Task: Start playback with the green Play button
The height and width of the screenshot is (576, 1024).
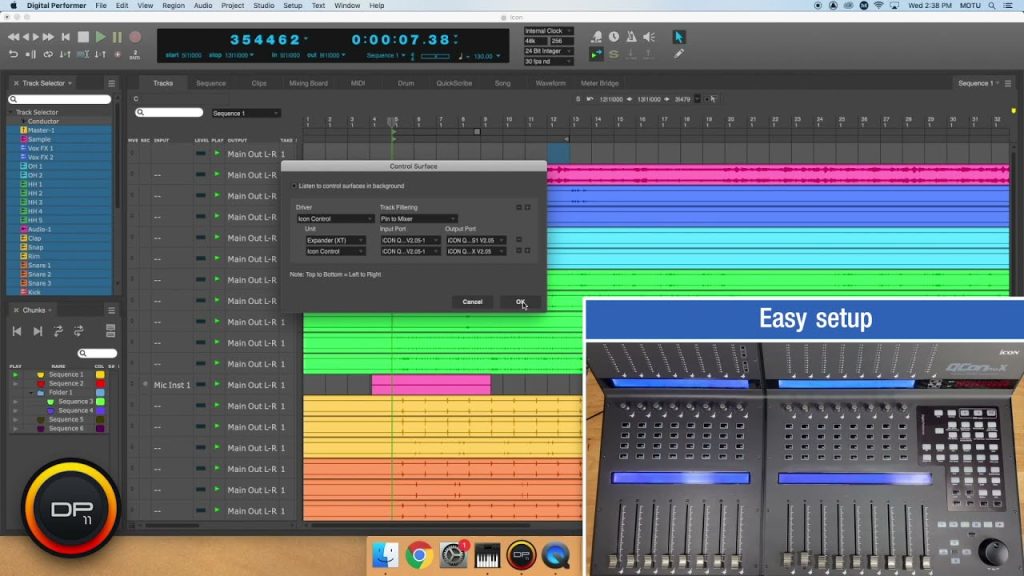Action: (101, 37)
